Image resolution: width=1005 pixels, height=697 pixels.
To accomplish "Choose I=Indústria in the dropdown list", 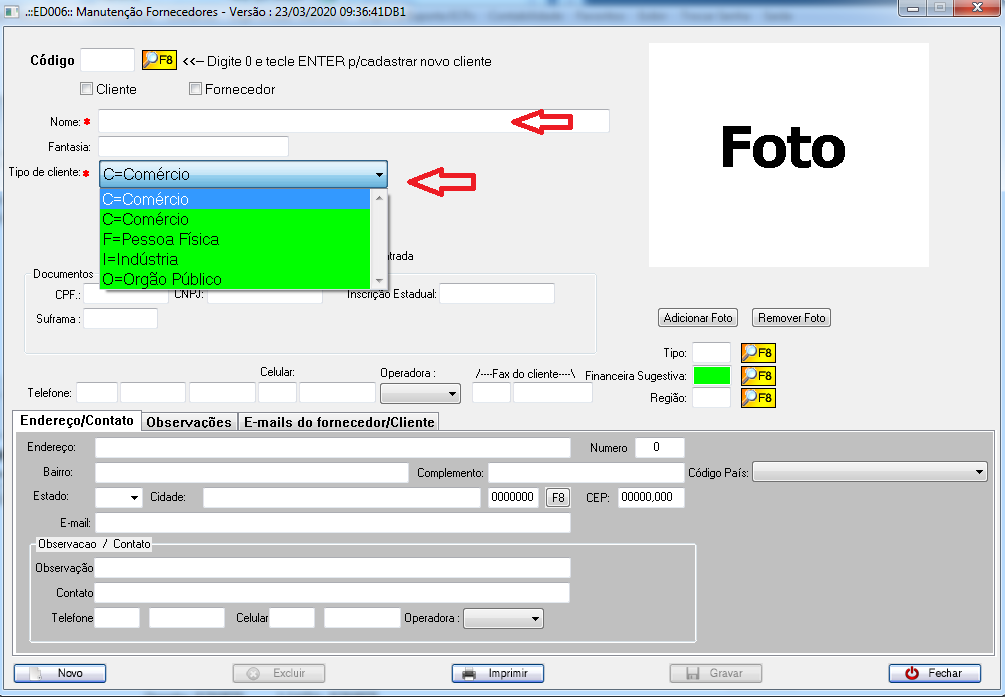I will tap(140, 260).
